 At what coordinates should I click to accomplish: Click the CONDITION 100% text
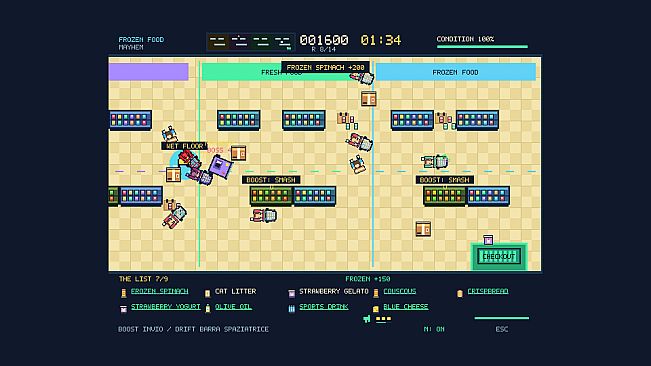[465, 39]
